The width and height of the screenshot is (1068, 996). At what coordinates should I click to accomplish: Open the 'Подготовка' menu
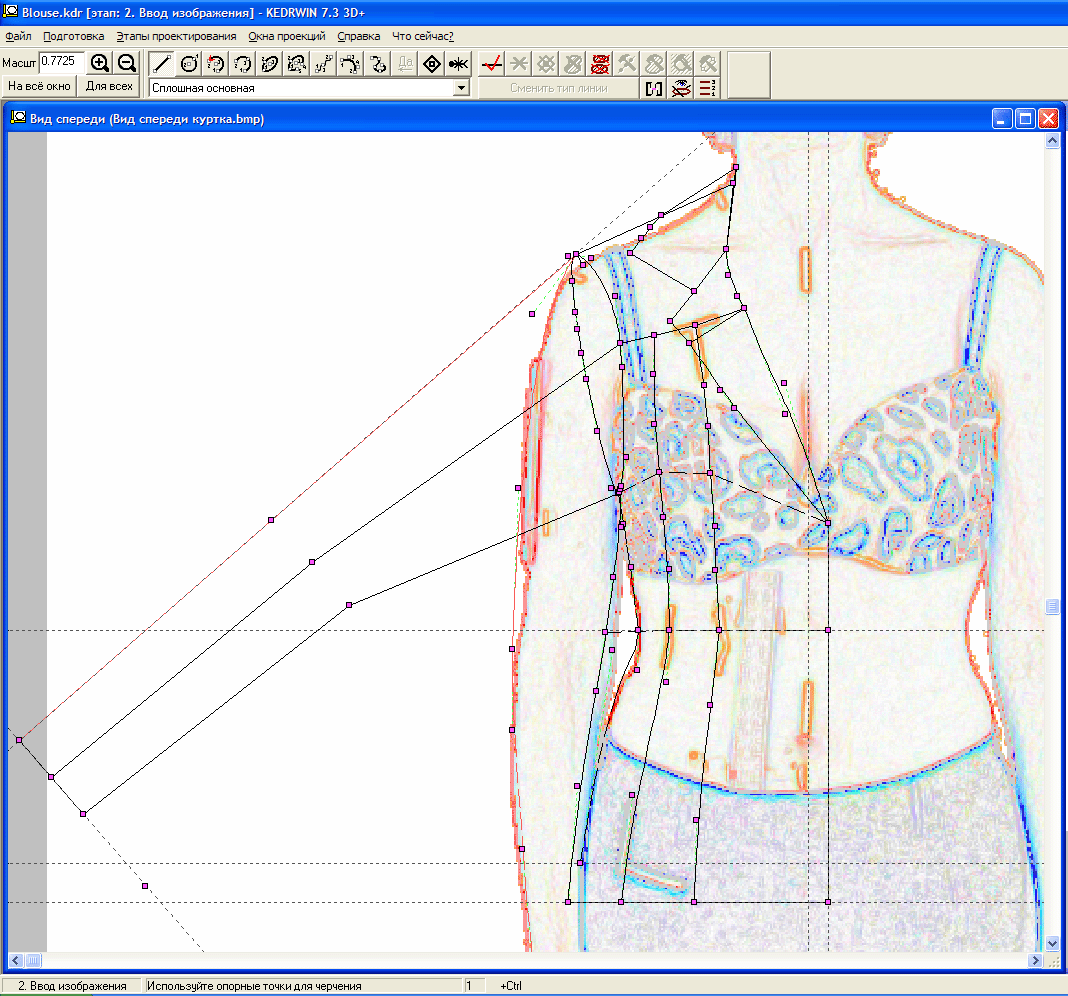point(73,36)
